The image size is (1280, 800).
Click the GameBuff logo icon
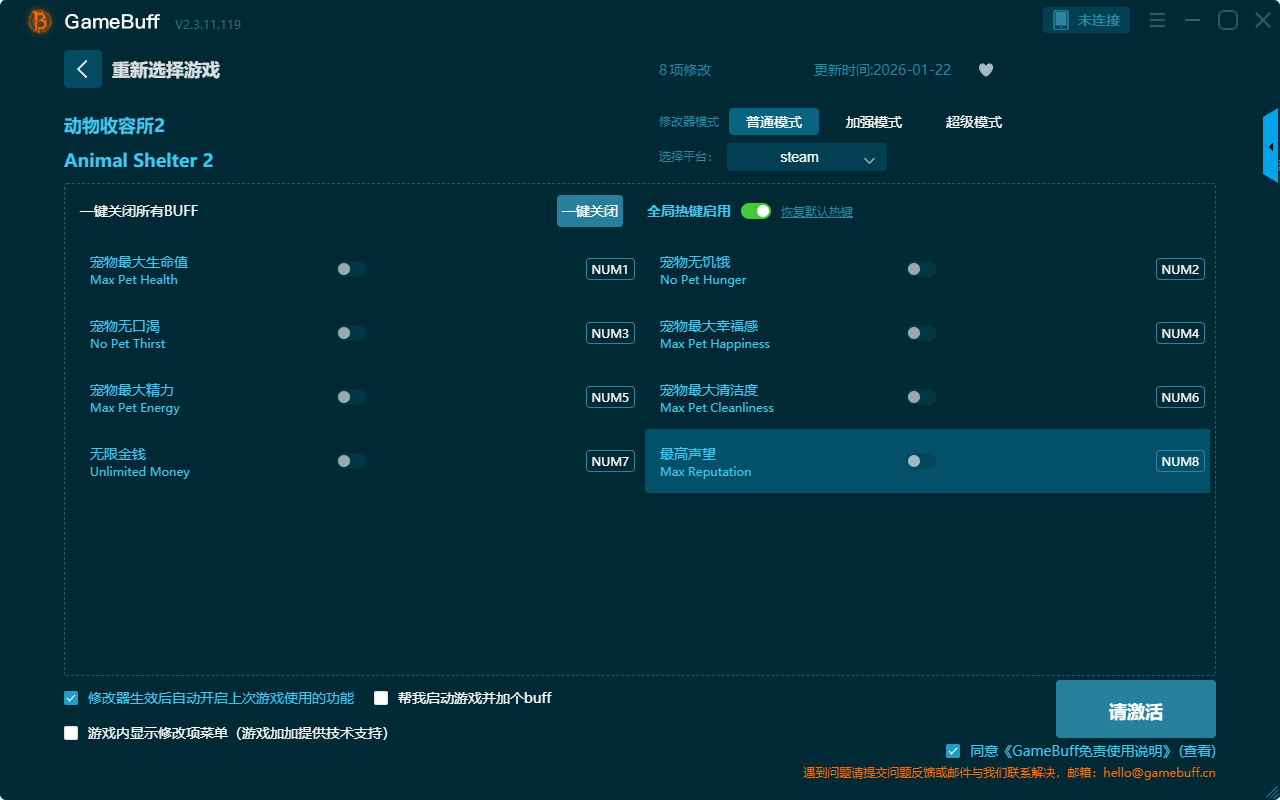[x=40, y=21]
